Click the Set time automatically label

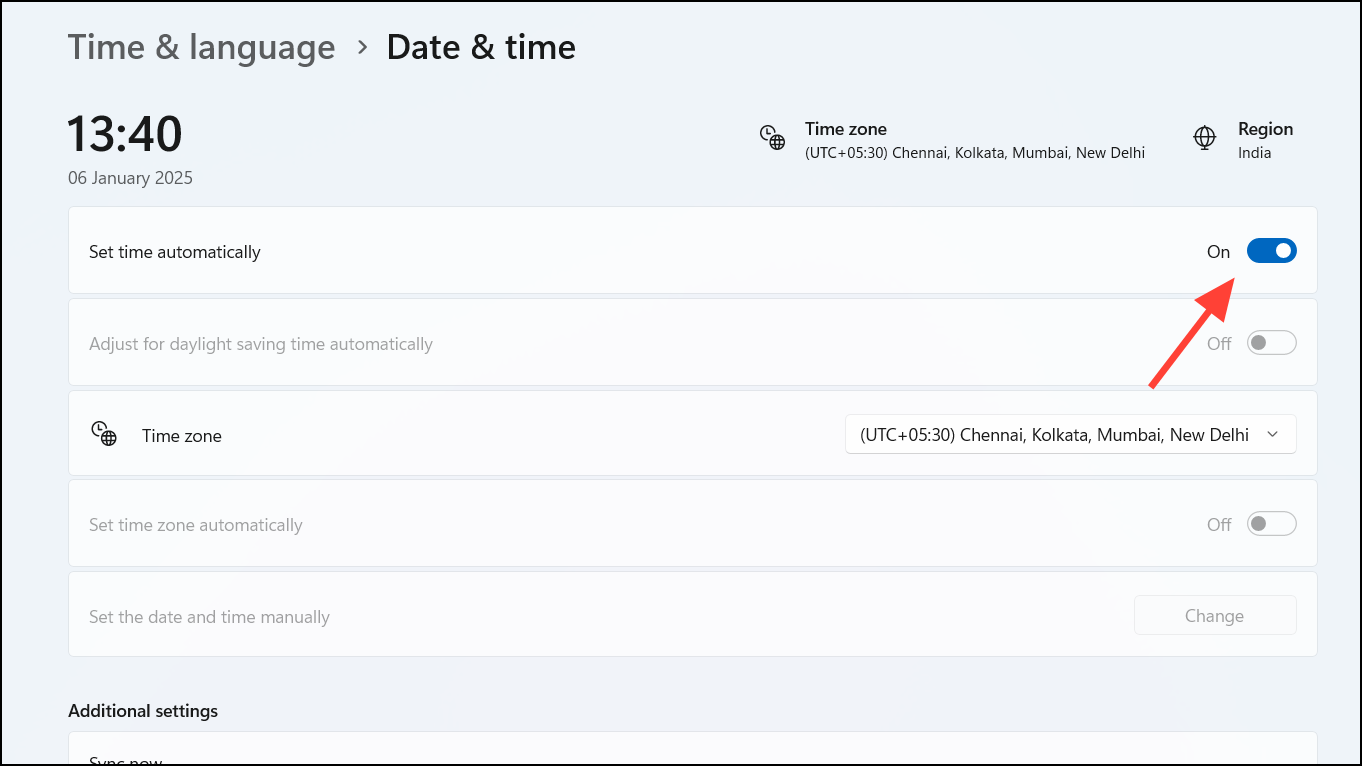(175, 252)
